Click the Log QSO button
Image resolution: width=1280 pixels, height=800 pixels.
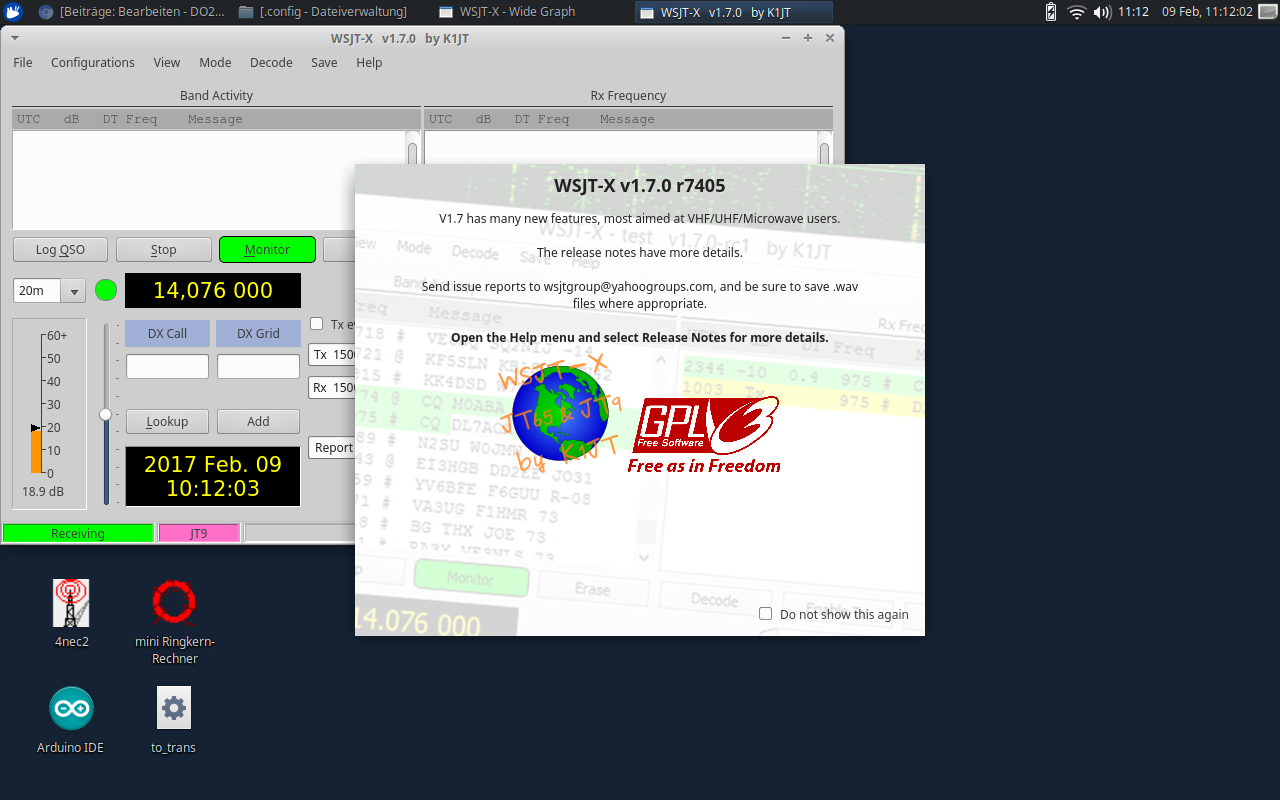click(x=61, y=250)
